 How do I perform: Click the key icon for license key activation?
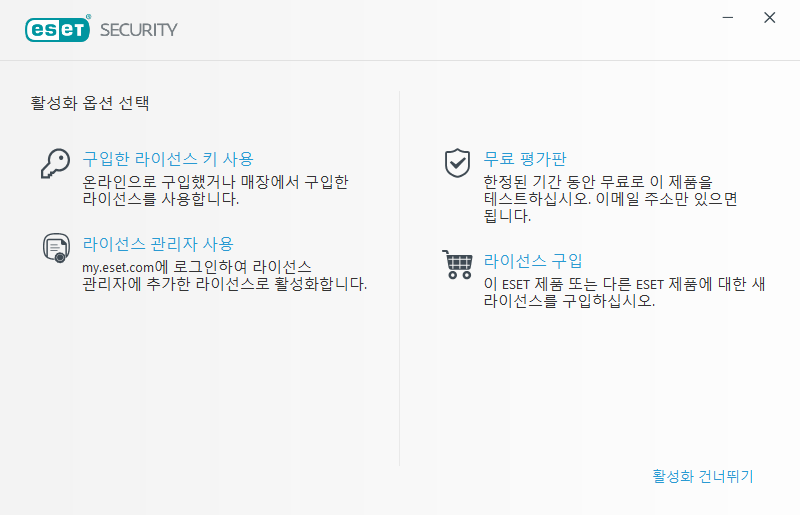pyautogui.click(x=54, y=163)
